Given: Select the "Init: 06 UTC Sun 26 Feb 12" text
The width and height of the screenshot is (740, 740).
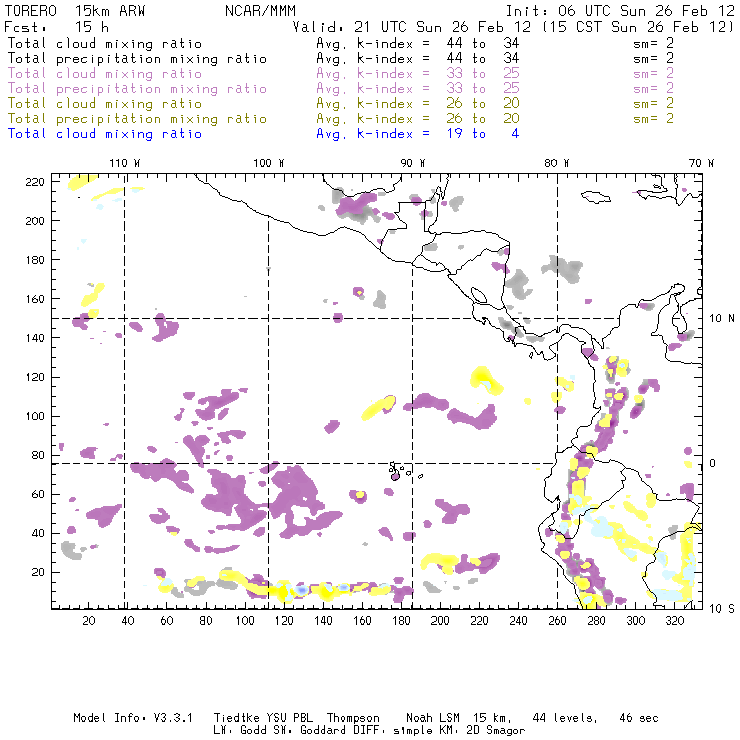Looking at the screenshot, I should pyautogui.click(x=620, y=11).
